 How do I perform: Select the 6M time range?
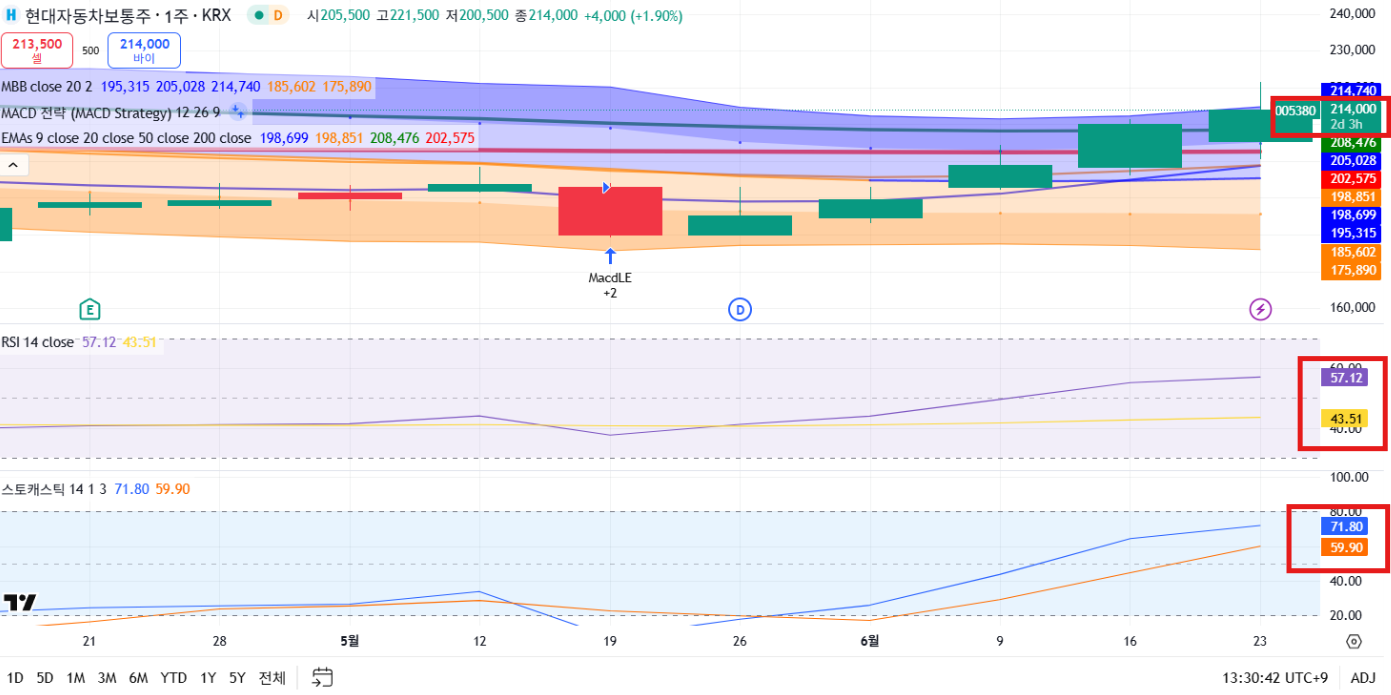[x=138, y=678]
